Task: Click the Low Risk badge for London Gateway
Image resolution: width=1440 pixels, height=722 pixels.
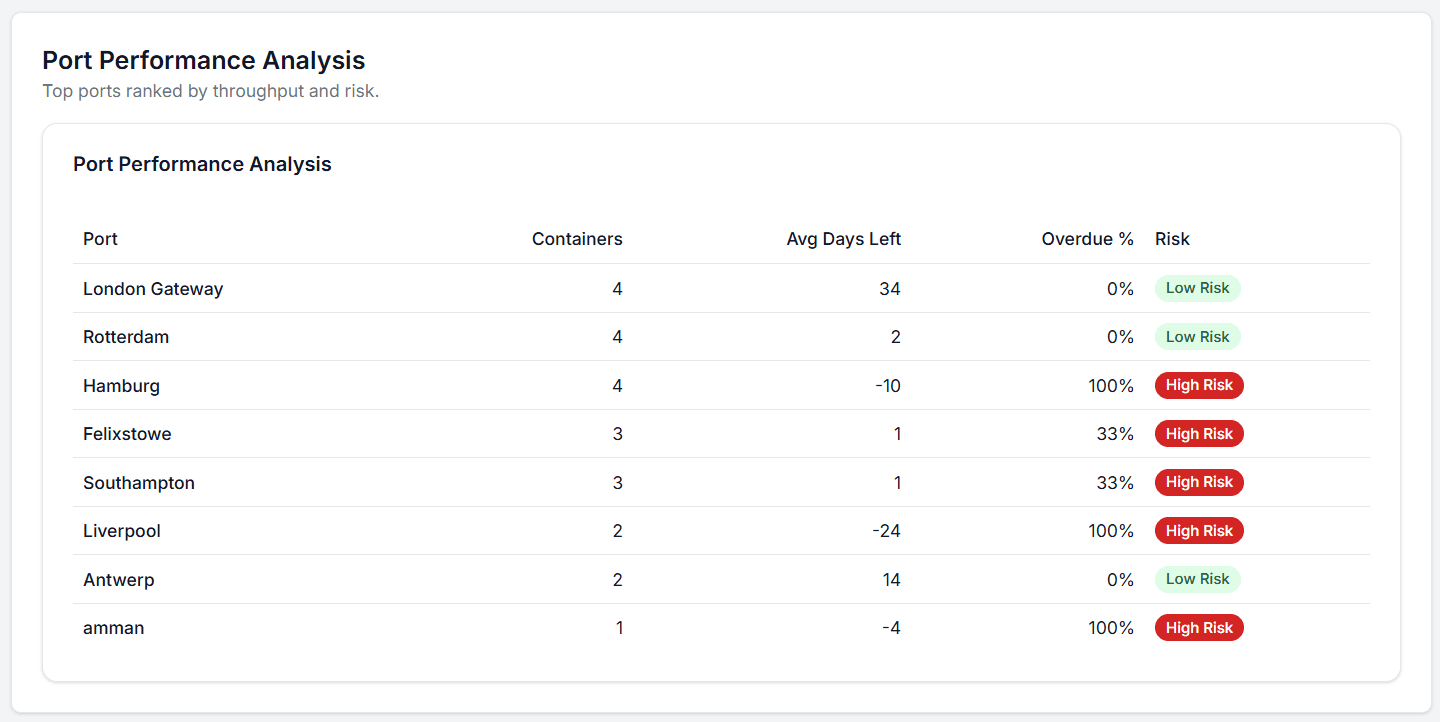Action: 1198,288
